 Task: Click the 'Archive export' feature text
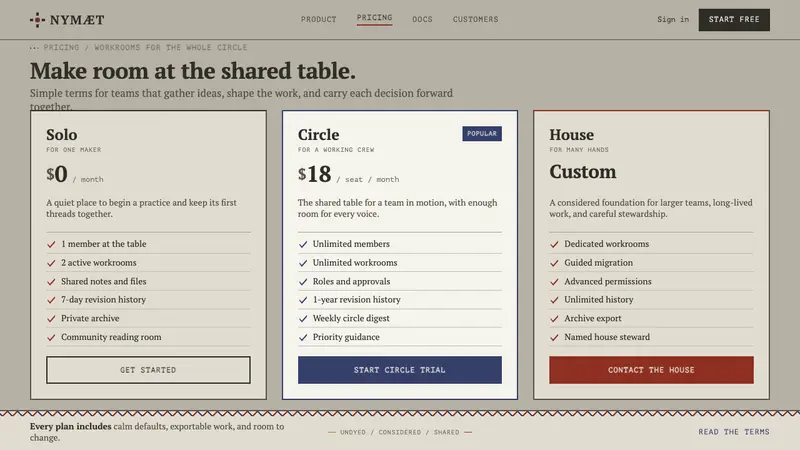click(x=593, y=318)
